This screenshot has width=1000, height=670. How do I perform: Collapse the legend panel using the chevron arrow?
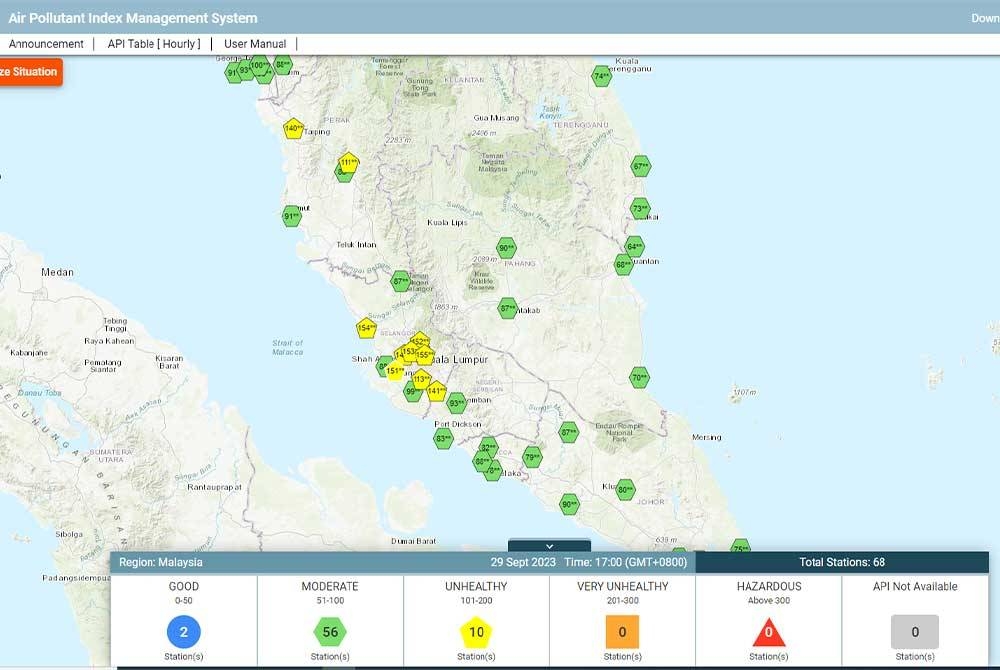(548, 545)
